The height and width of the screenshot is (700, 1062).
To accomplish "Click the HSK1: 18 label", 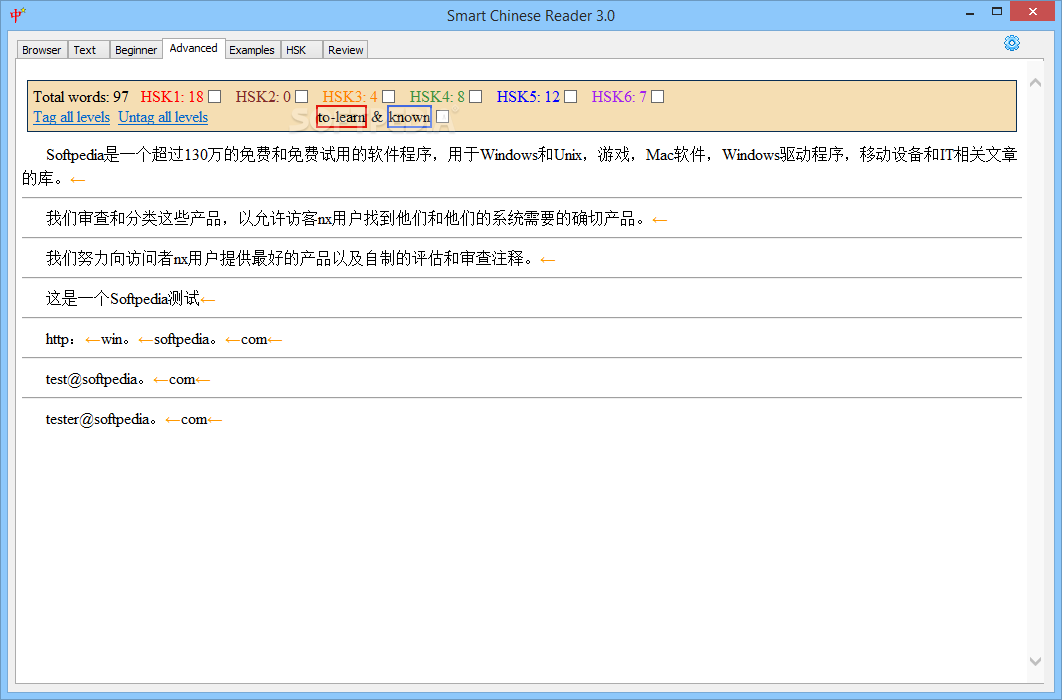I will (x=172, y=97).
